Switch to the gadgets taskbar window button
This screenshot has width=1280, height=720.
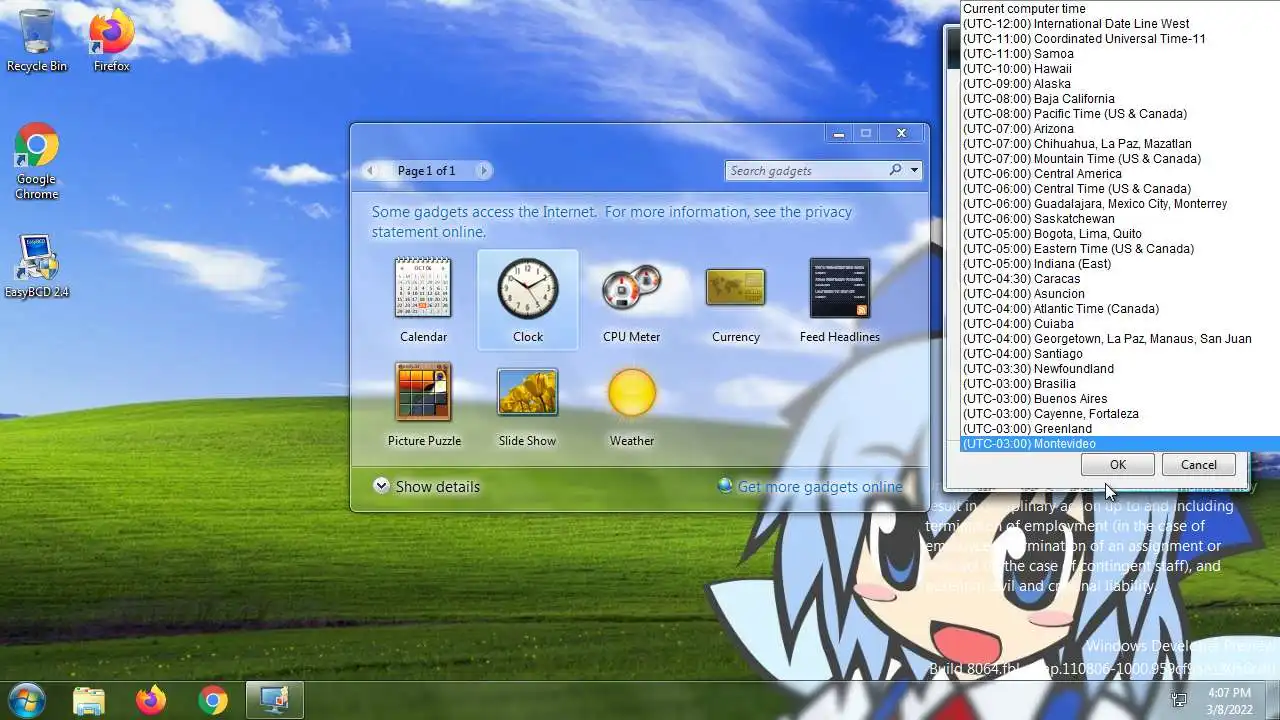pos(274,700)
